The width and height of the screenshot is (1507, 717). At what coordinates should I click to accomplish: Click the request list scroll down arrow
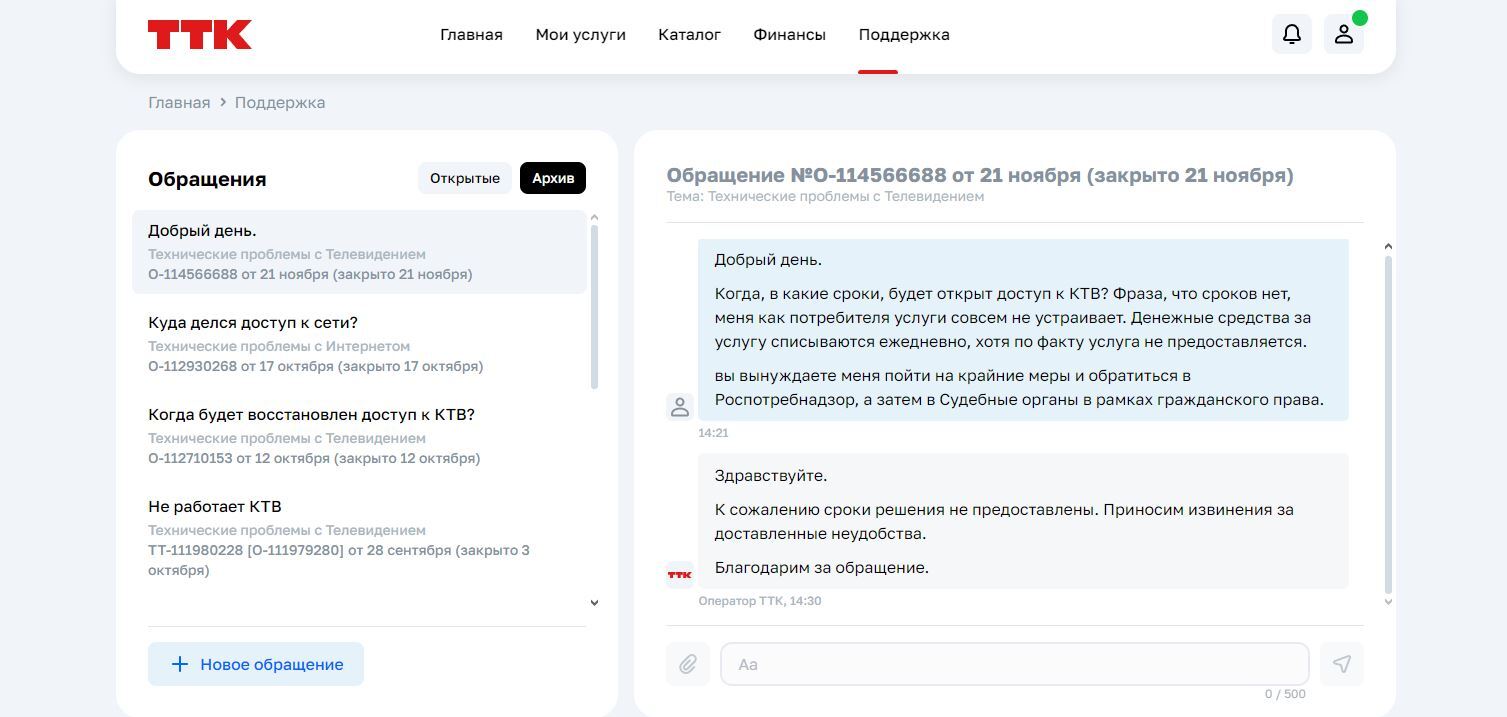pyautogui.click(x=594, y=603)
